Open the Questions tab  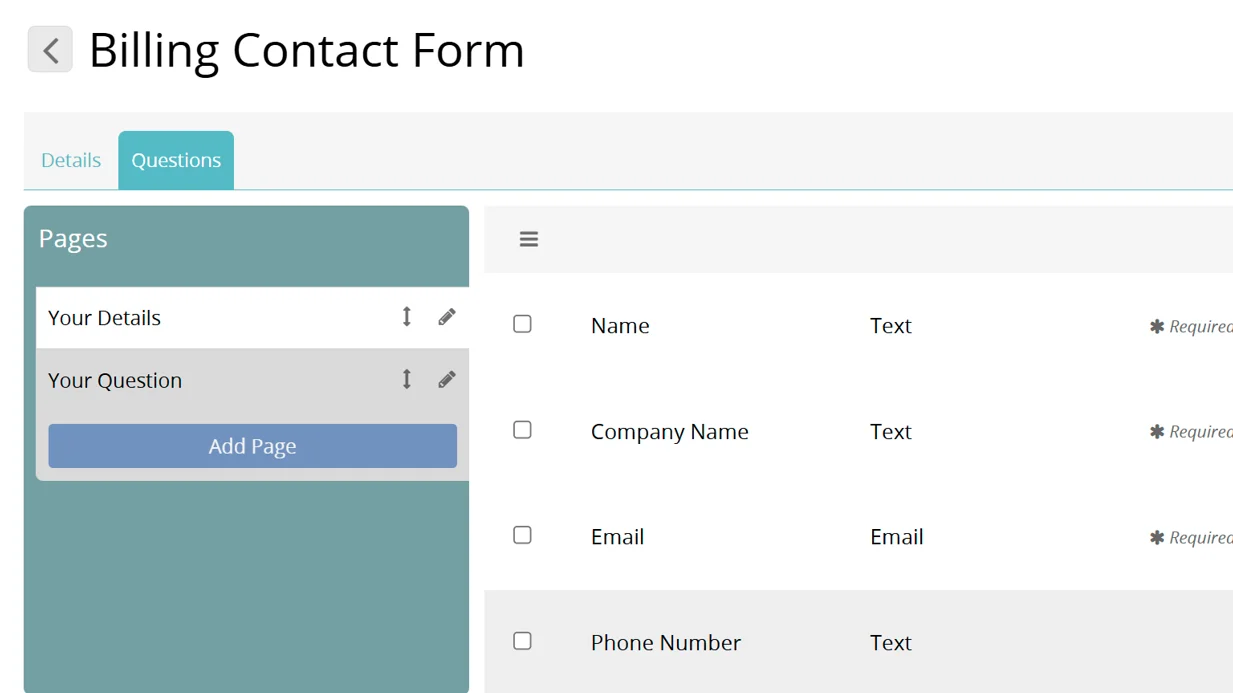(x=176, y=160)
